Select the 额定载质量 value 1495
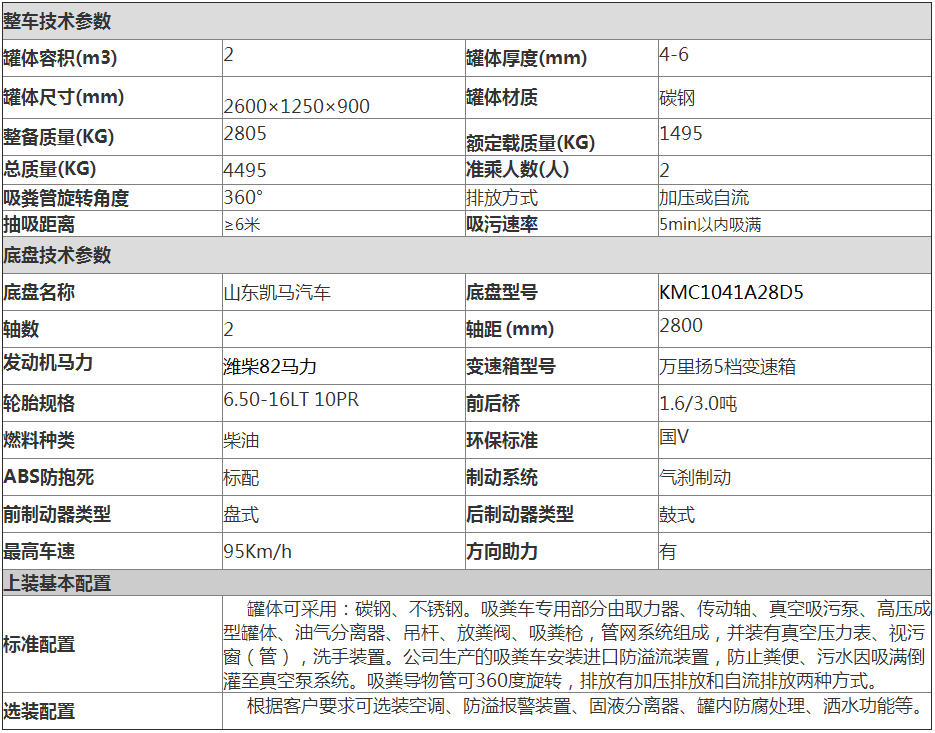935x733 pixels. coord(681,133)
